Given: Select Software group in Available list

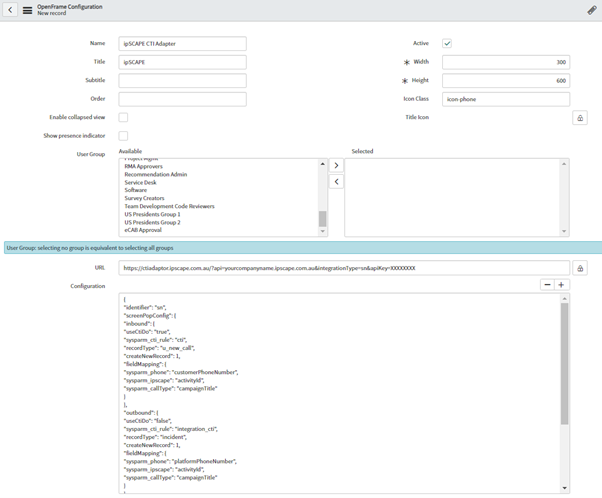Looking at the screenshot, I should (136, 190).
